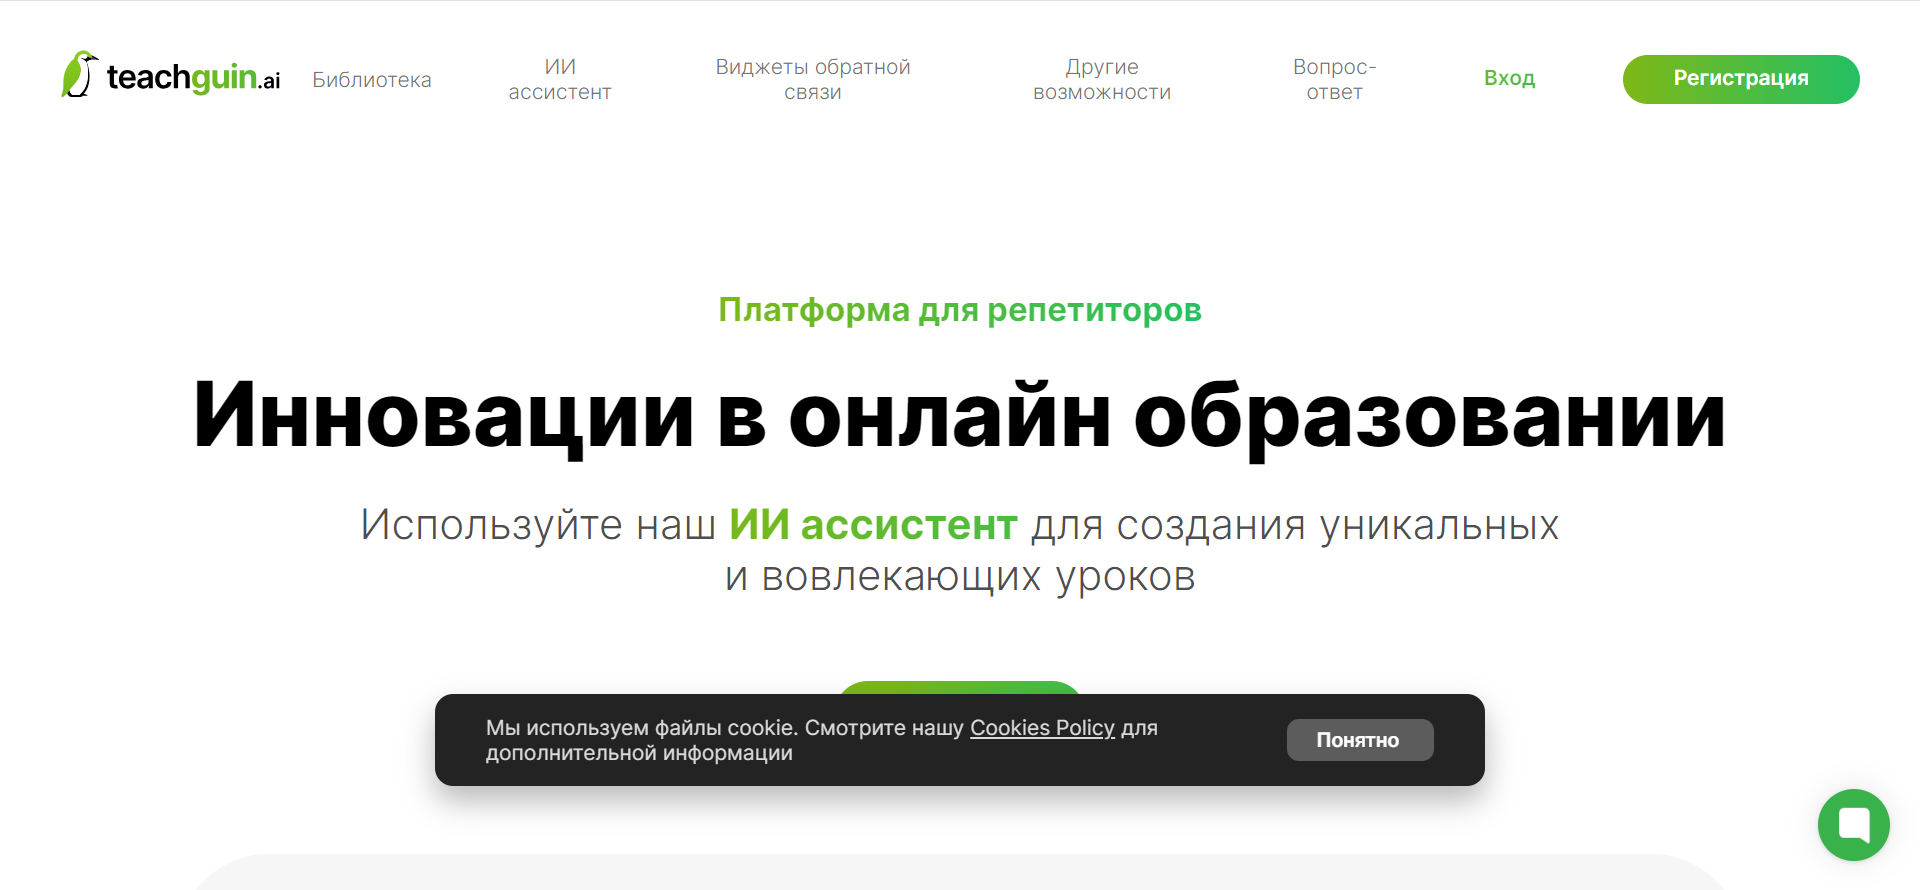The height and width of the screenshot is (890, 1920).
Task: Click the Платформа для репетиторов green heading
Action: coord(959,310)
